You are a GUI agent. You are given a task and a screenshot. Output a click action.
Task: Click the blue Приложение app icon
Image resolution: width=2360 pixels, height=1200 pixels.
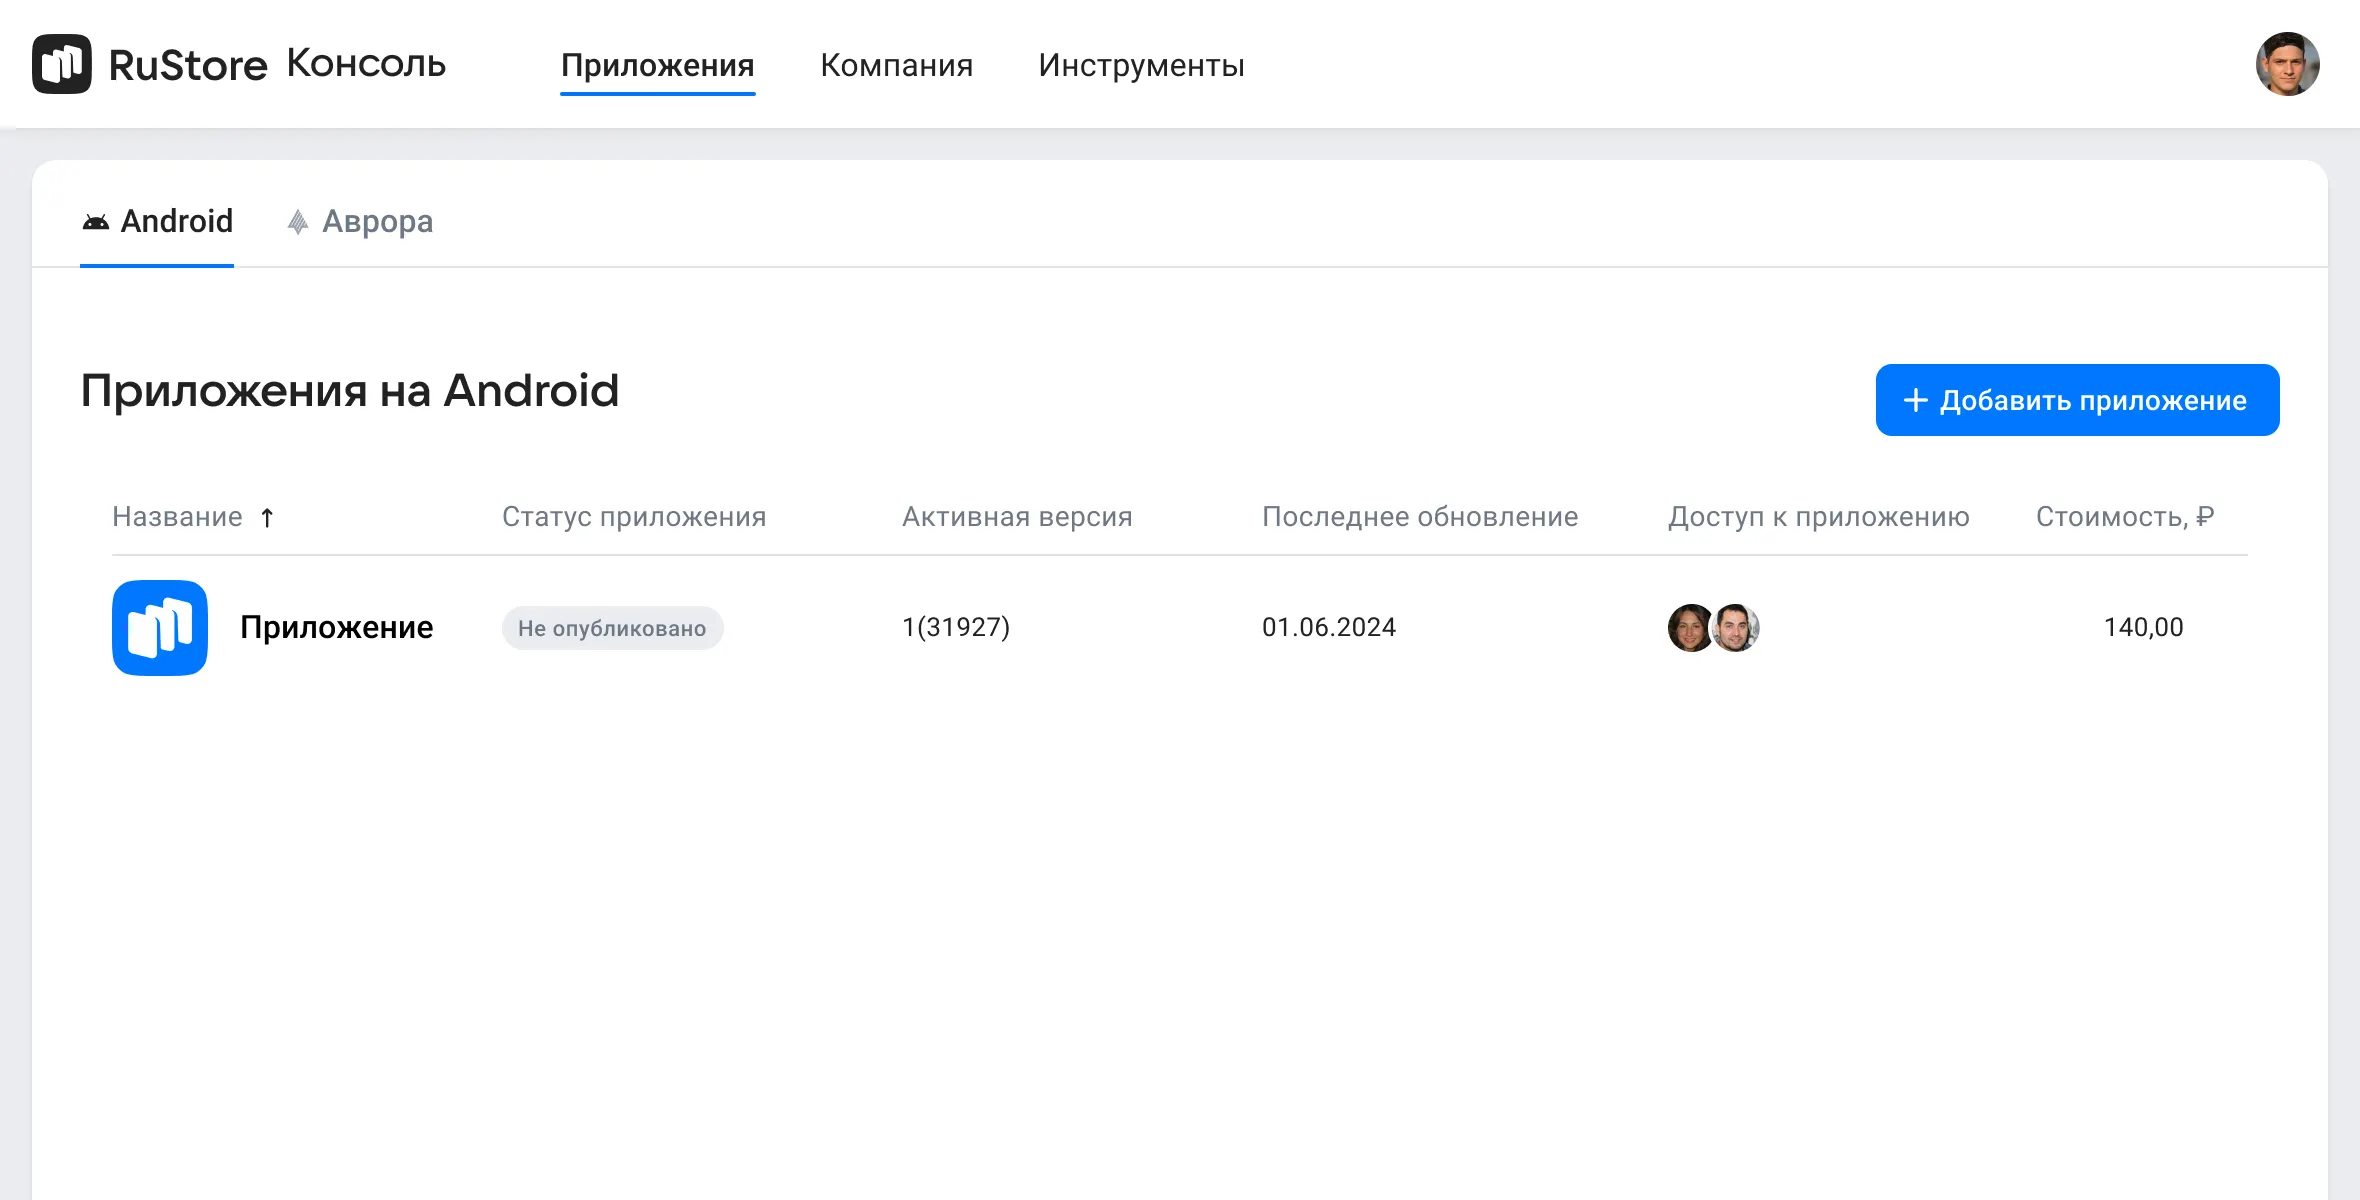click(160, 628)
